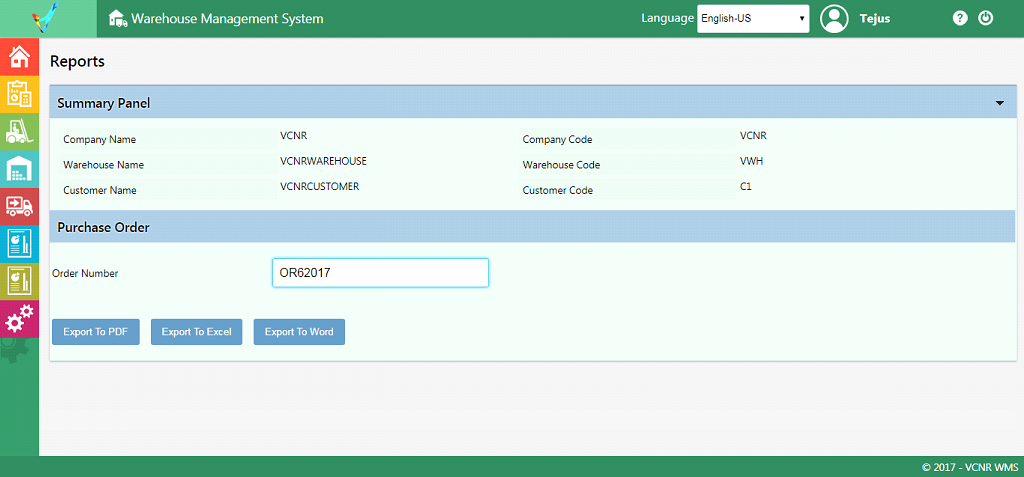Image resolution: width=1024 pixels, height=477 pixels.
Task: Open the Language dropdown showing English-US
Action: pyautogui.click(x=753, y=19)
